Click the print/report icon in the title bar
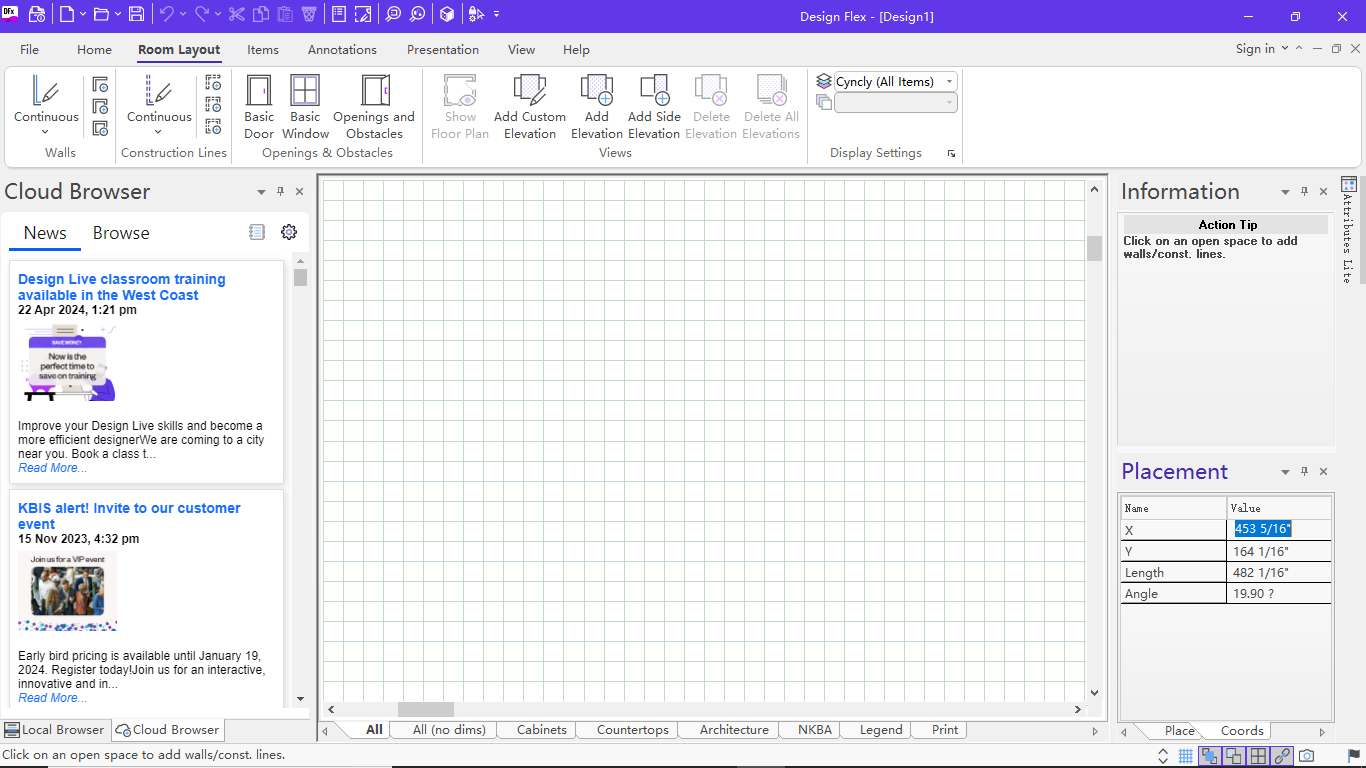 (37, 14)
